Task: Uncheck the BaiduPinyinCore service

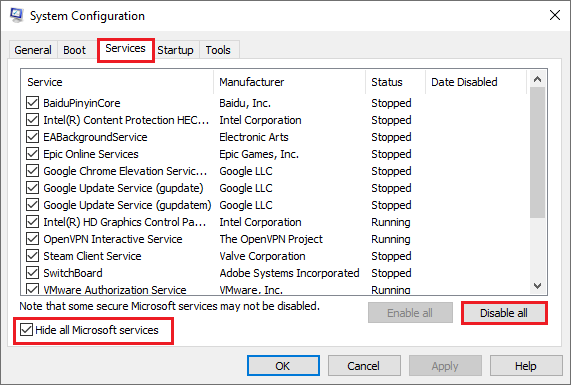Action: pyautogui.click(x=32, y=103)
